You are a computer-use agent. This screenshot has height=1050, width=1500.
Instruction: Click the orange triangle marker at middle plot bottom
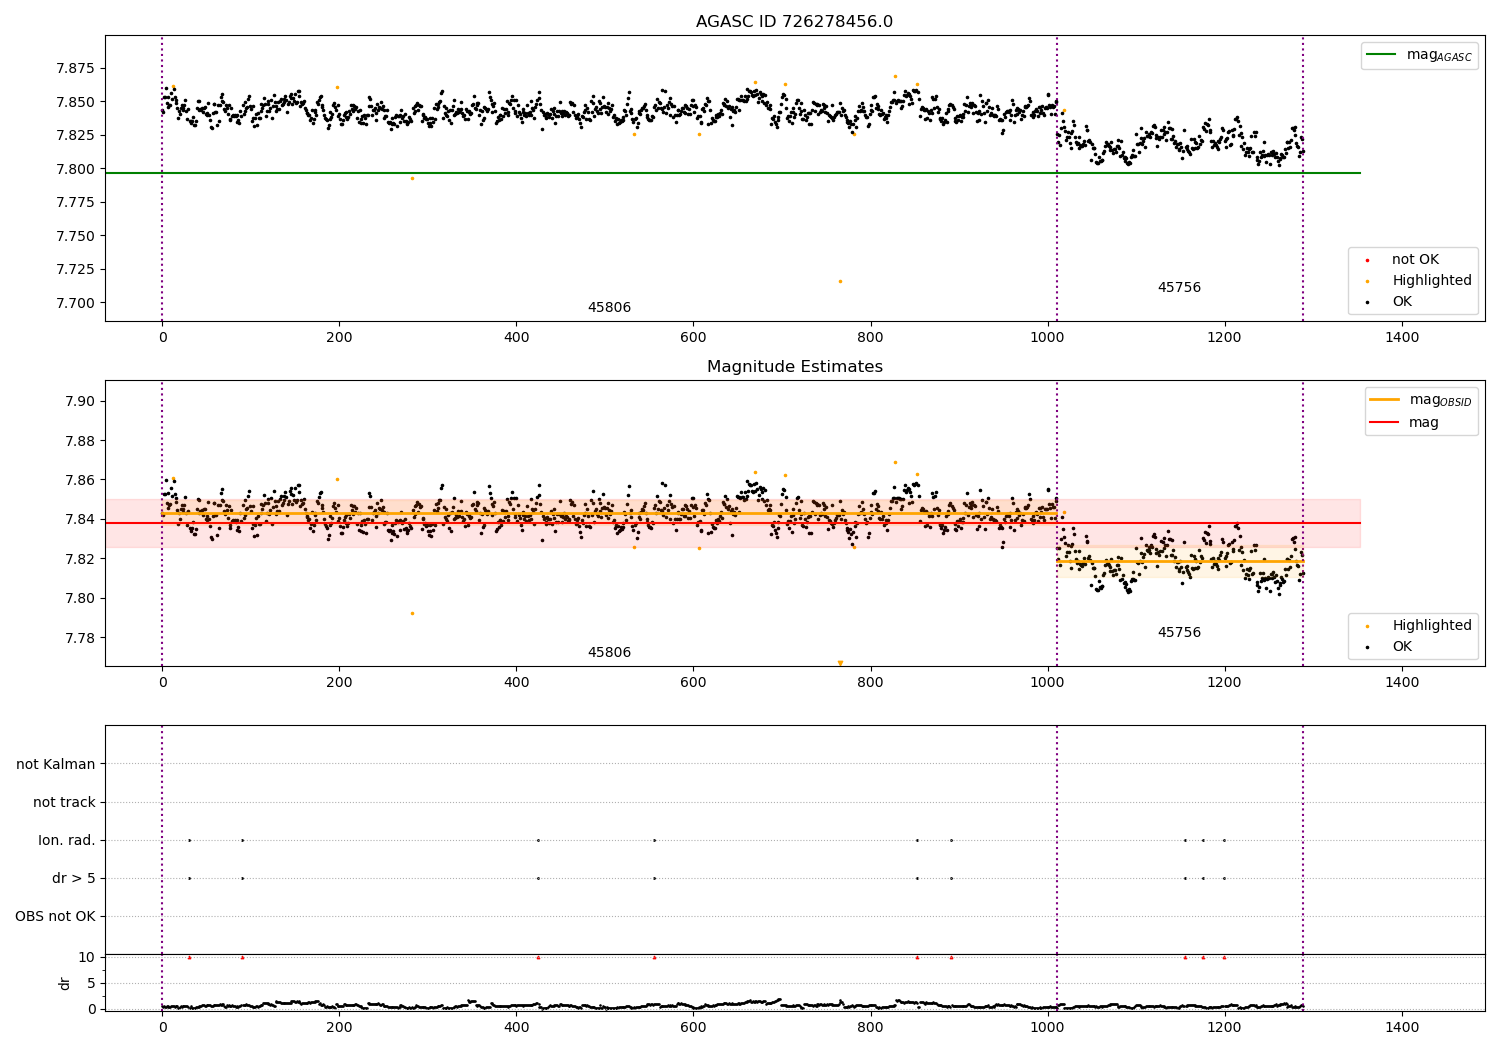[840, 662]
